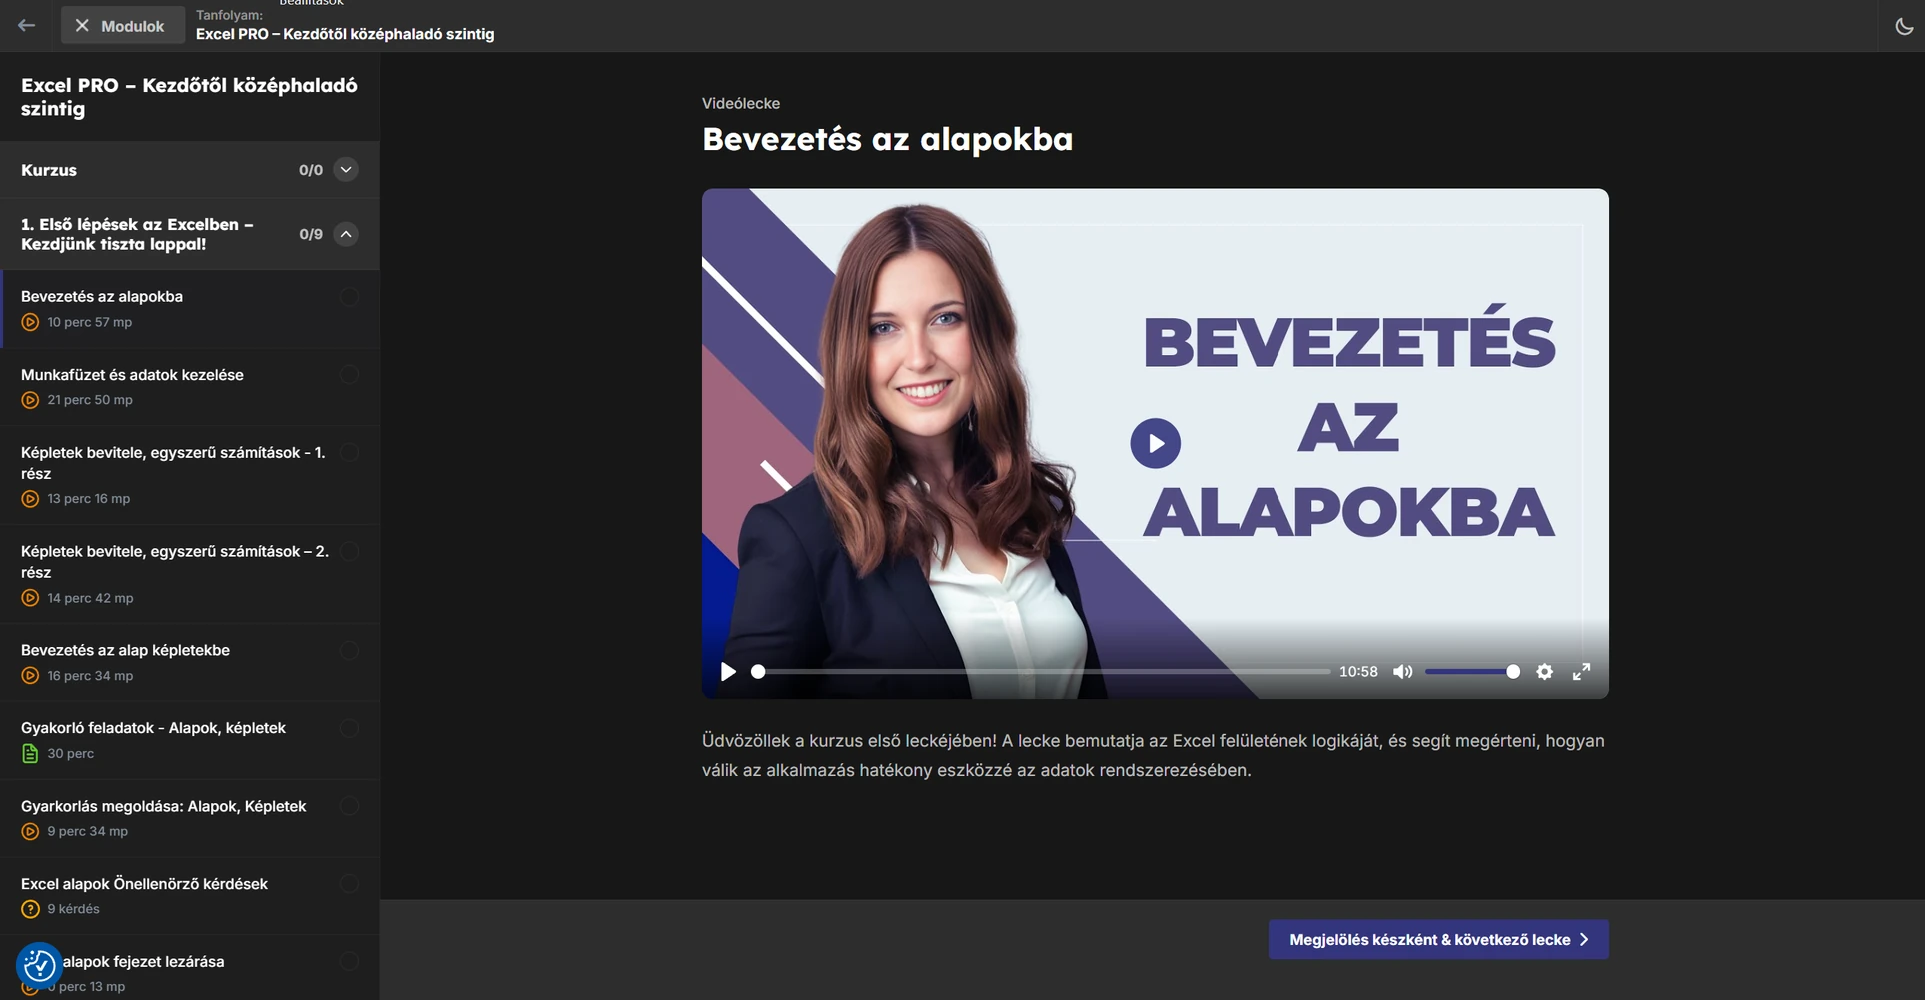Click the 10:58 video duration
This screenshot has width=1925, height=1000.
1358,672
